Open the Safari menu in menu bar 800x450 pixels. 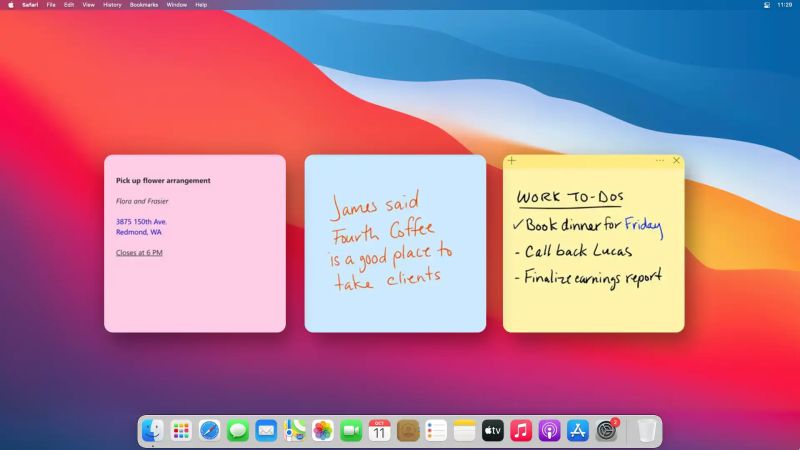[x=30, y=5]
